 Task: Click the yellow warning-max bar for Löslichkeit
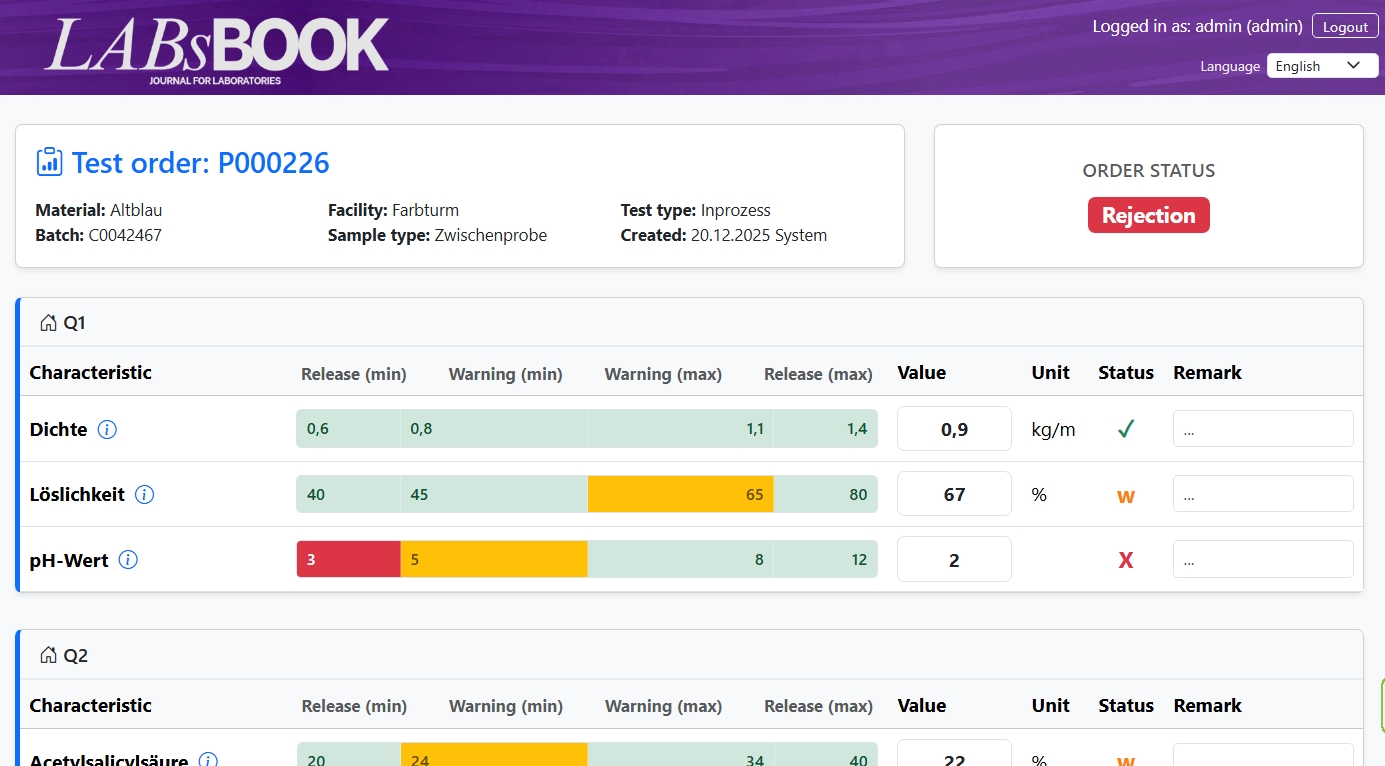(x=680, y=494)
